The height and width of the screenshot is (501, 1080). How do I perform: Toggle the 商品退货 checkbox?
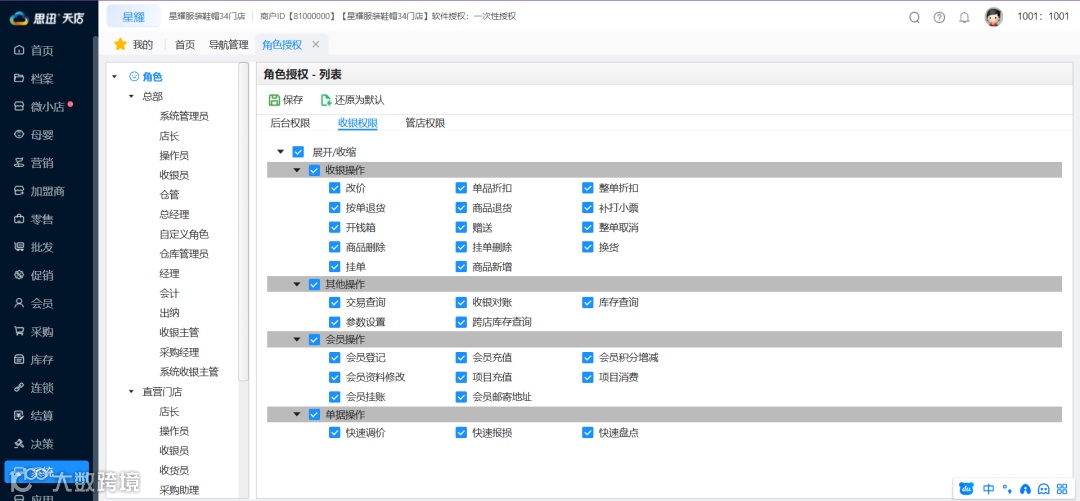(461, 207)
